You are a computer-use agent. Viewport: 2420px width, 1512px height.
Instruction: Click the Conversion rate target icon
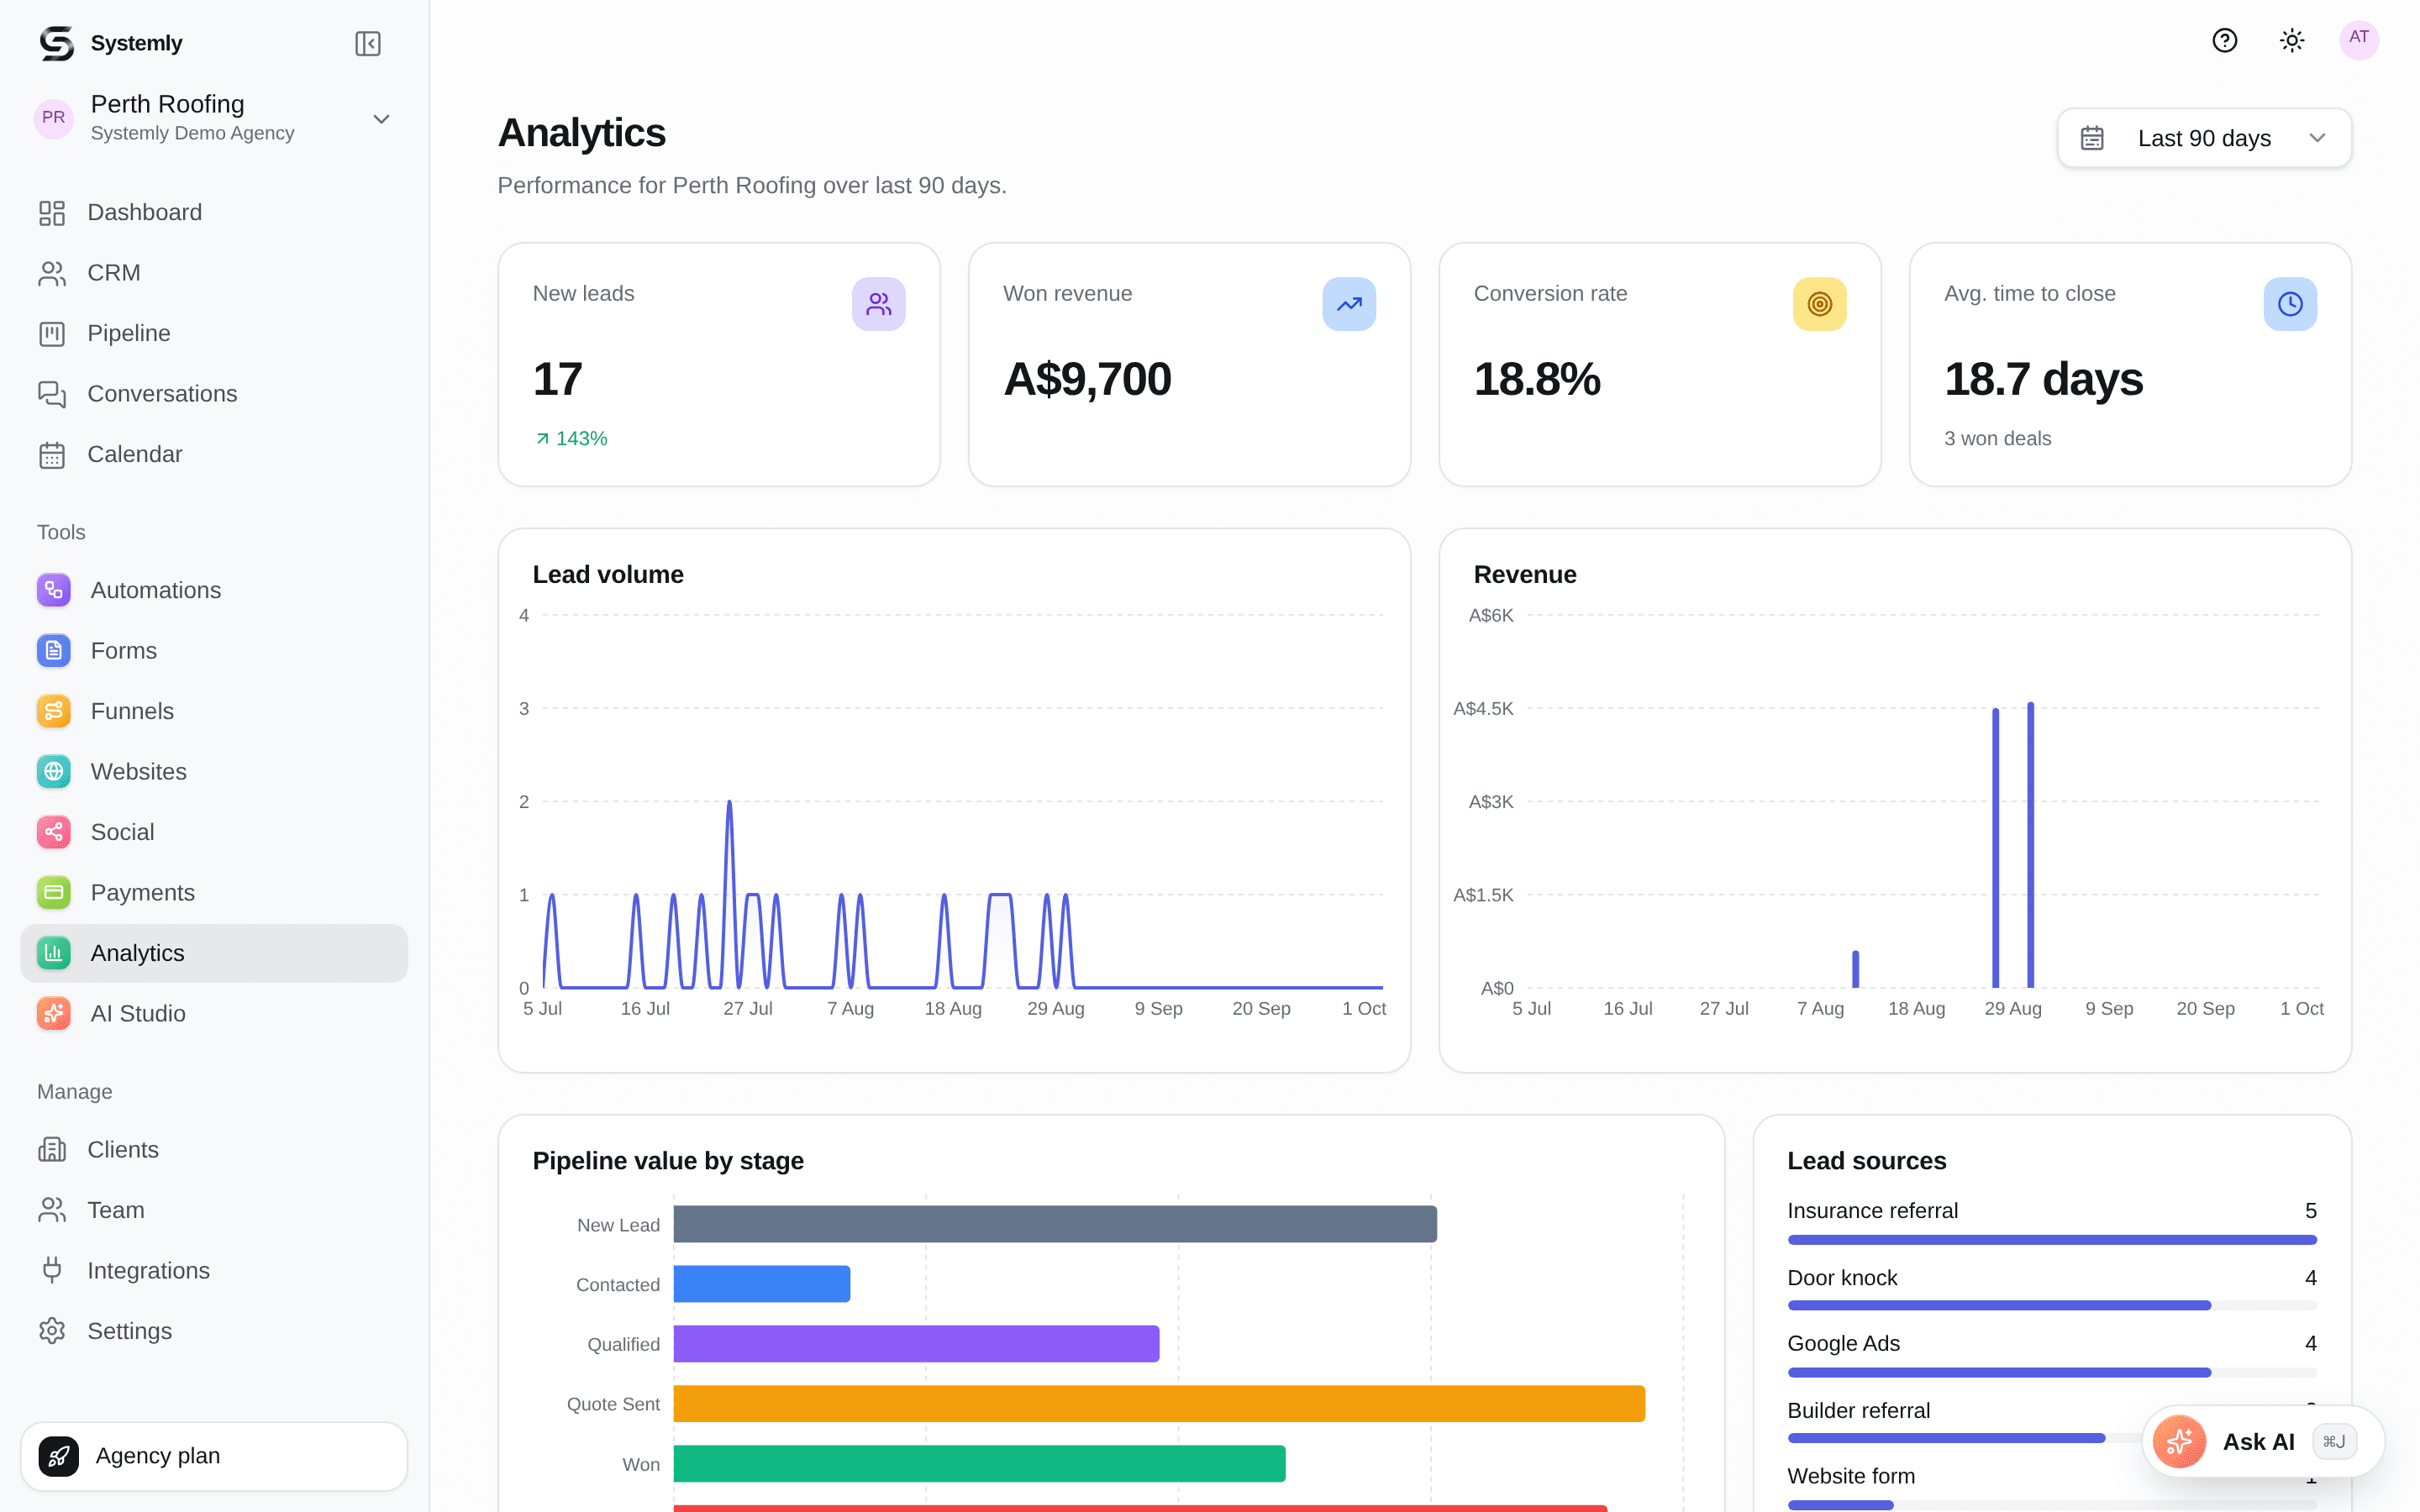click(1820, 304)
